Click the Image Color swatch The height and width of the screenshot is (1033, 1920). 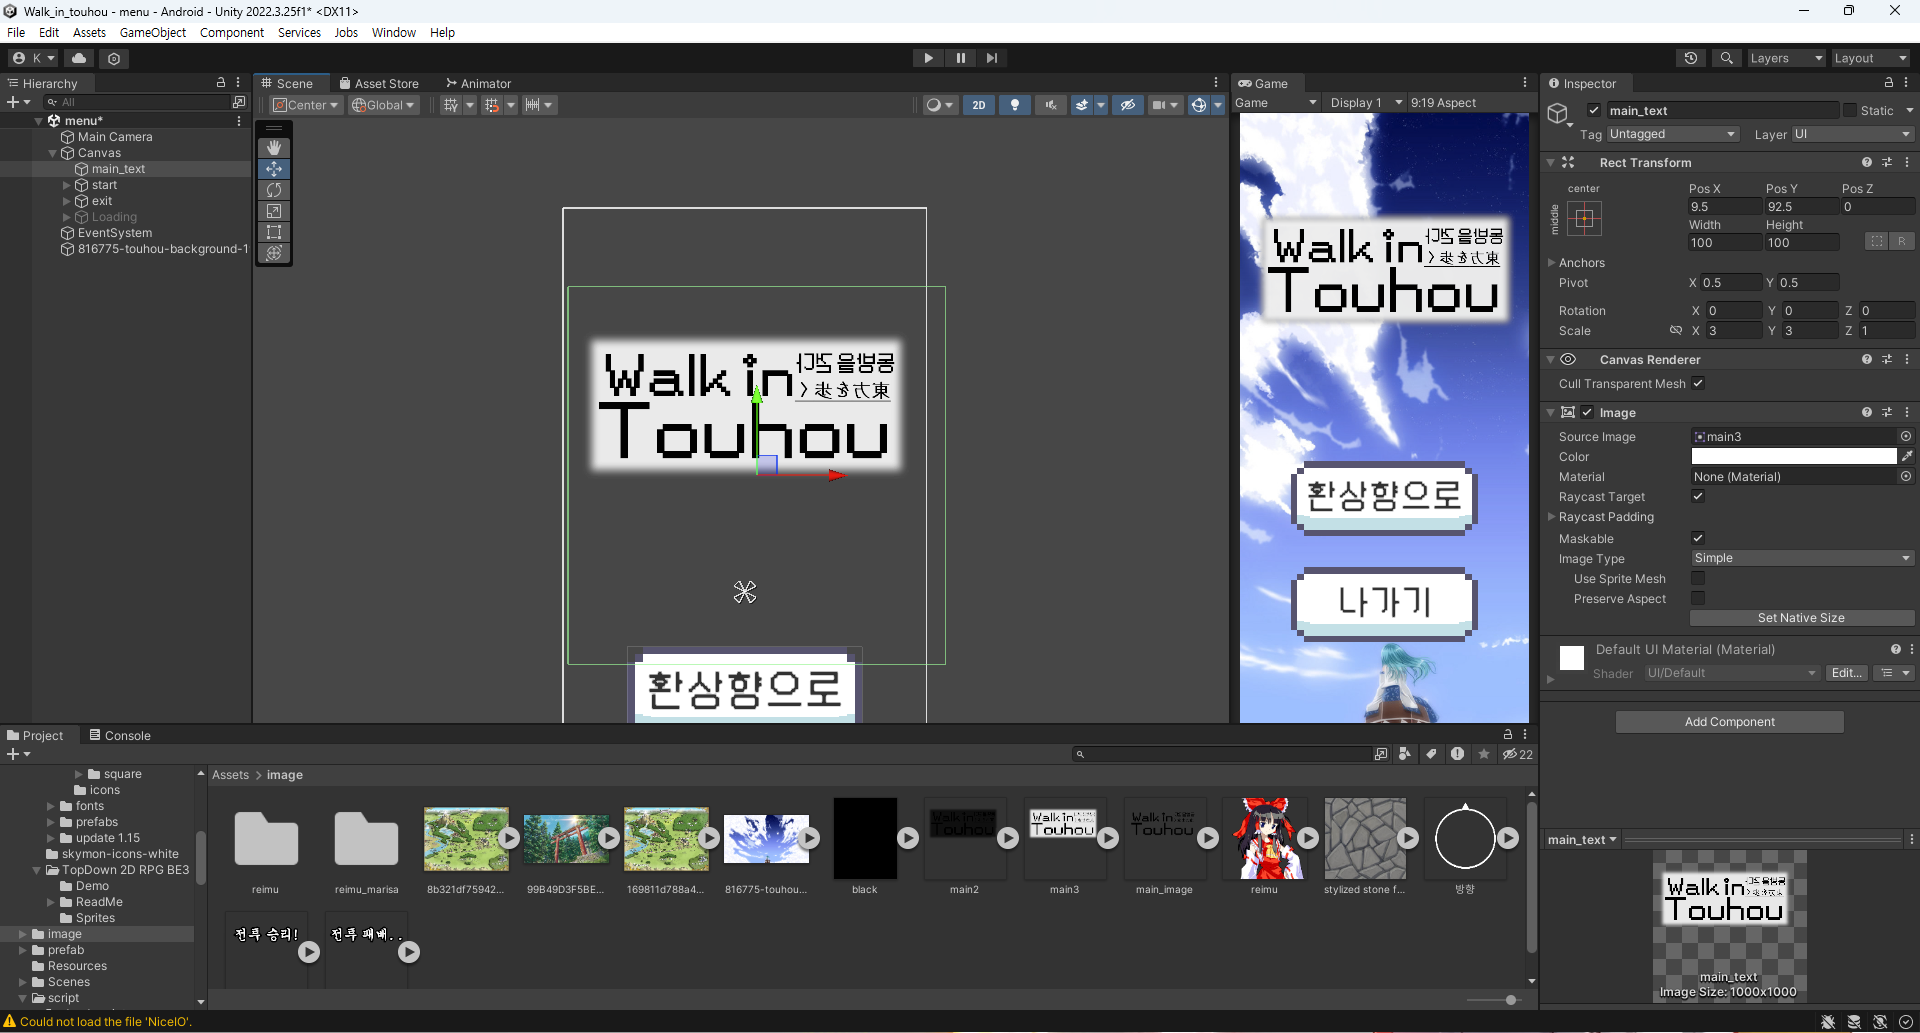click(1794, 456)
